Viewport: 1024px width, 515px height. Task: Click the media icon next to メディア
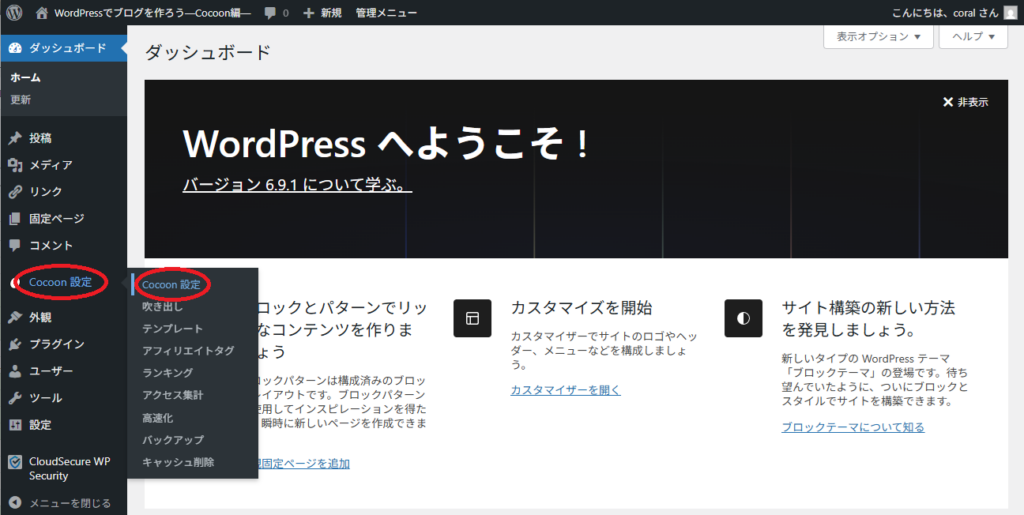tap(16, 165)
